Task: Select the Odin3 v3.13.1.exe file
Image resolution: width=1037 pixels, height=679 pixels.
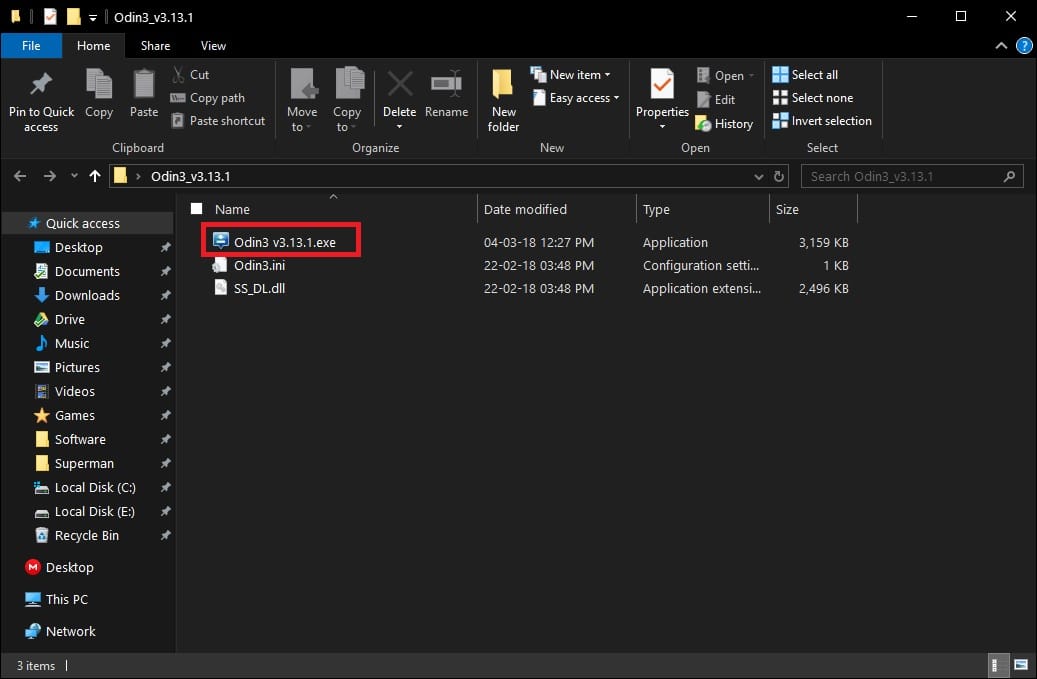Action: coord(284,242)
